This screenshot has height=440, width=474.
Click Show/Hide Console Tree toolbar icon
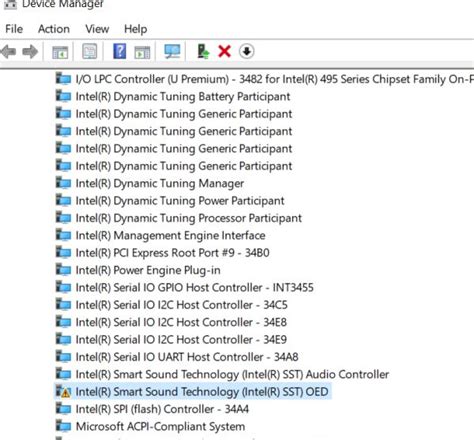[x=60, y=52]
